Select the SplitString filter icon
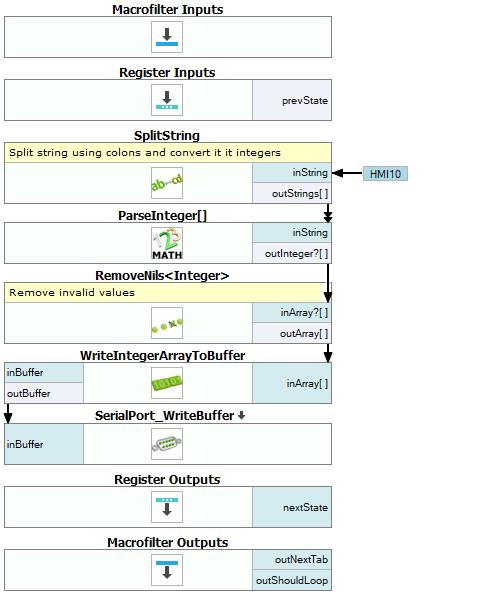Viewport: 500px width, 596px height. pyautogui.click(x=167, y=183)
